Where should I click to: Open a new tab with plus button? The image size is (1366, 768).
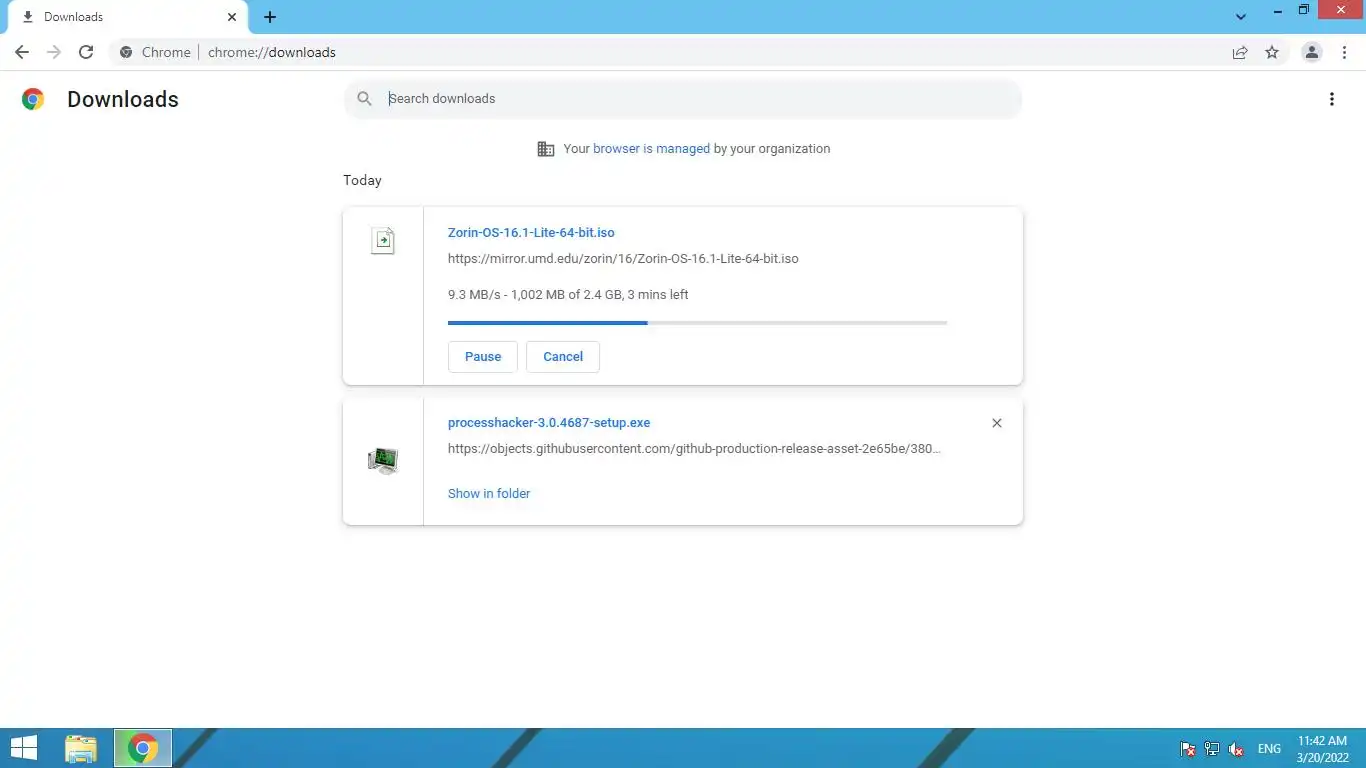270,17
